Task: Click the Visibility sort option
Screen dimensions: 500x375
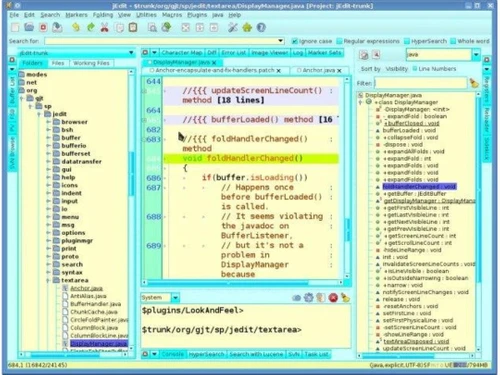Action: (397, 69)
